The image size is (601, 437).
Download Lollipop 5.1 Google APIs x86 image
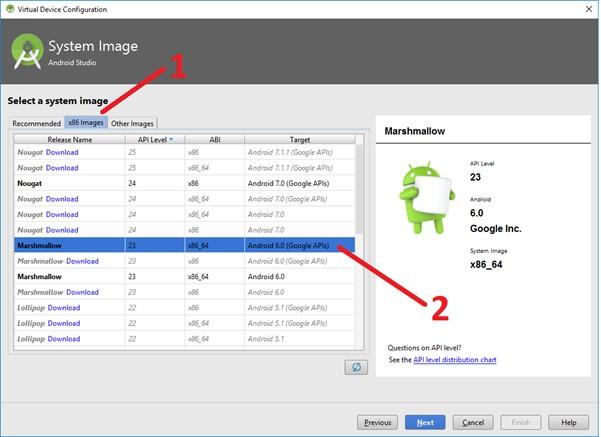tap(64, 308)
